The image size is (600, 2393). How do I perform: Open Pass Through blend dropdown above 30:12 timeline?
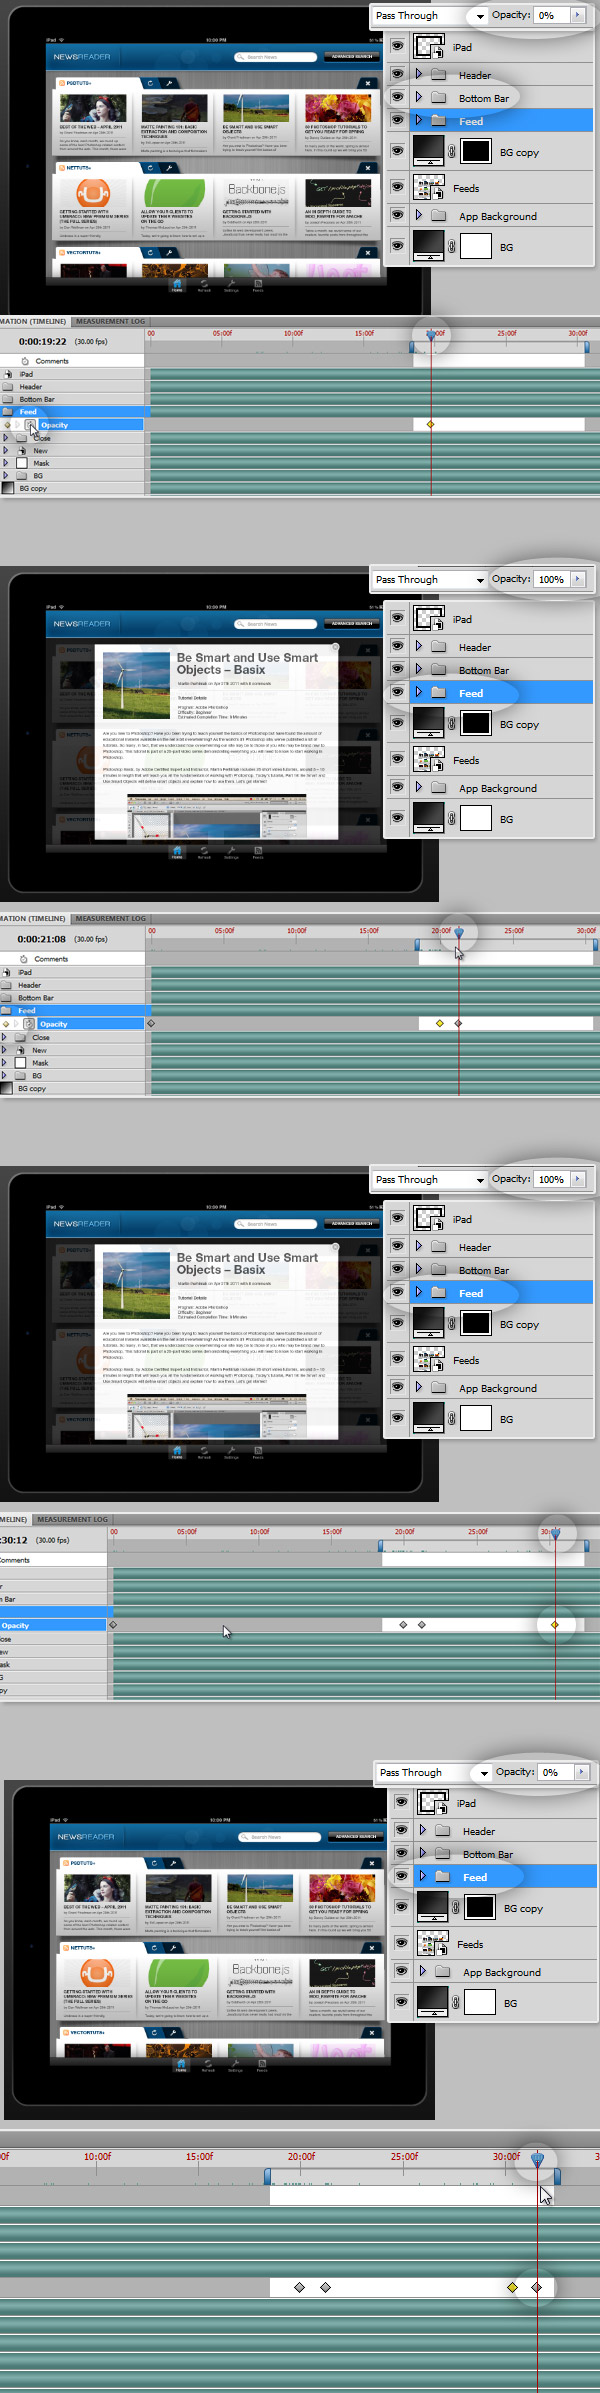coord(480,1180)
